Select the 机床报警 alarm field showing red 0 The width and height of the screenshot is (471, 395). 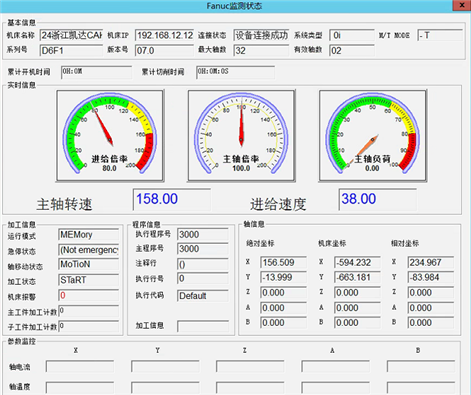(x=89, y=295)
